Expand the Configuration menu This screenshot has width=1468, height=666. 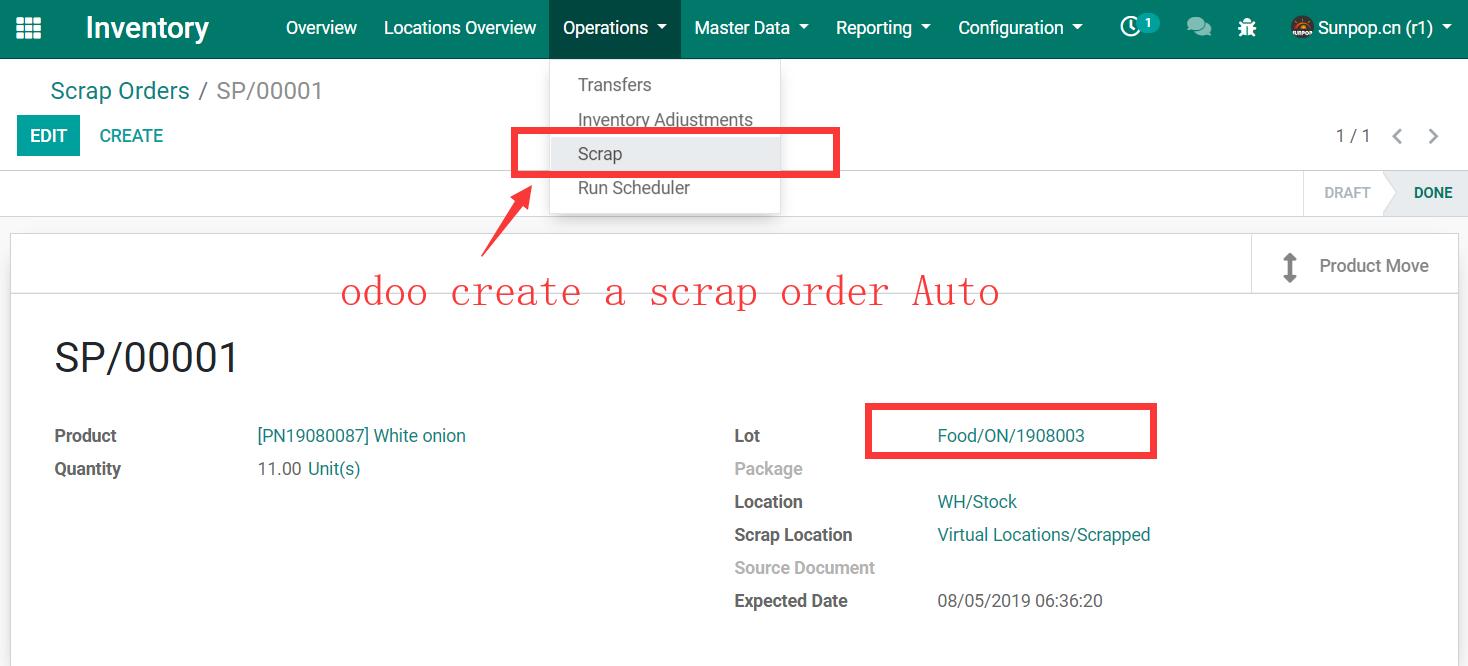click(1020, 28)
